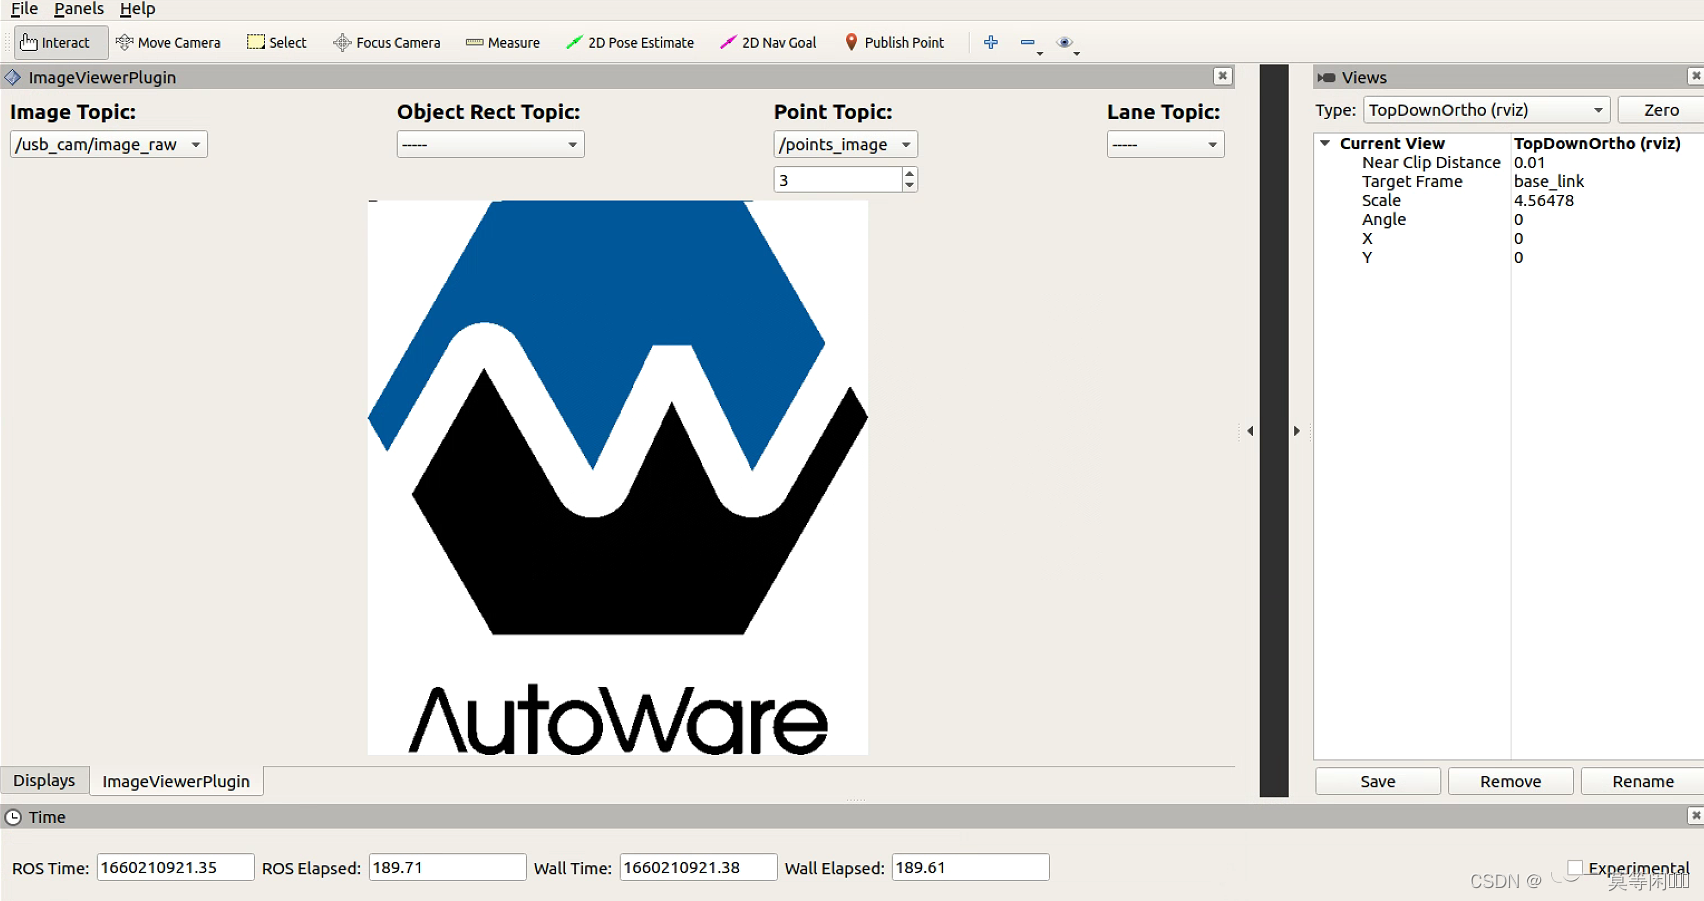Close the ImageViewerPlugin panel

1223,76
